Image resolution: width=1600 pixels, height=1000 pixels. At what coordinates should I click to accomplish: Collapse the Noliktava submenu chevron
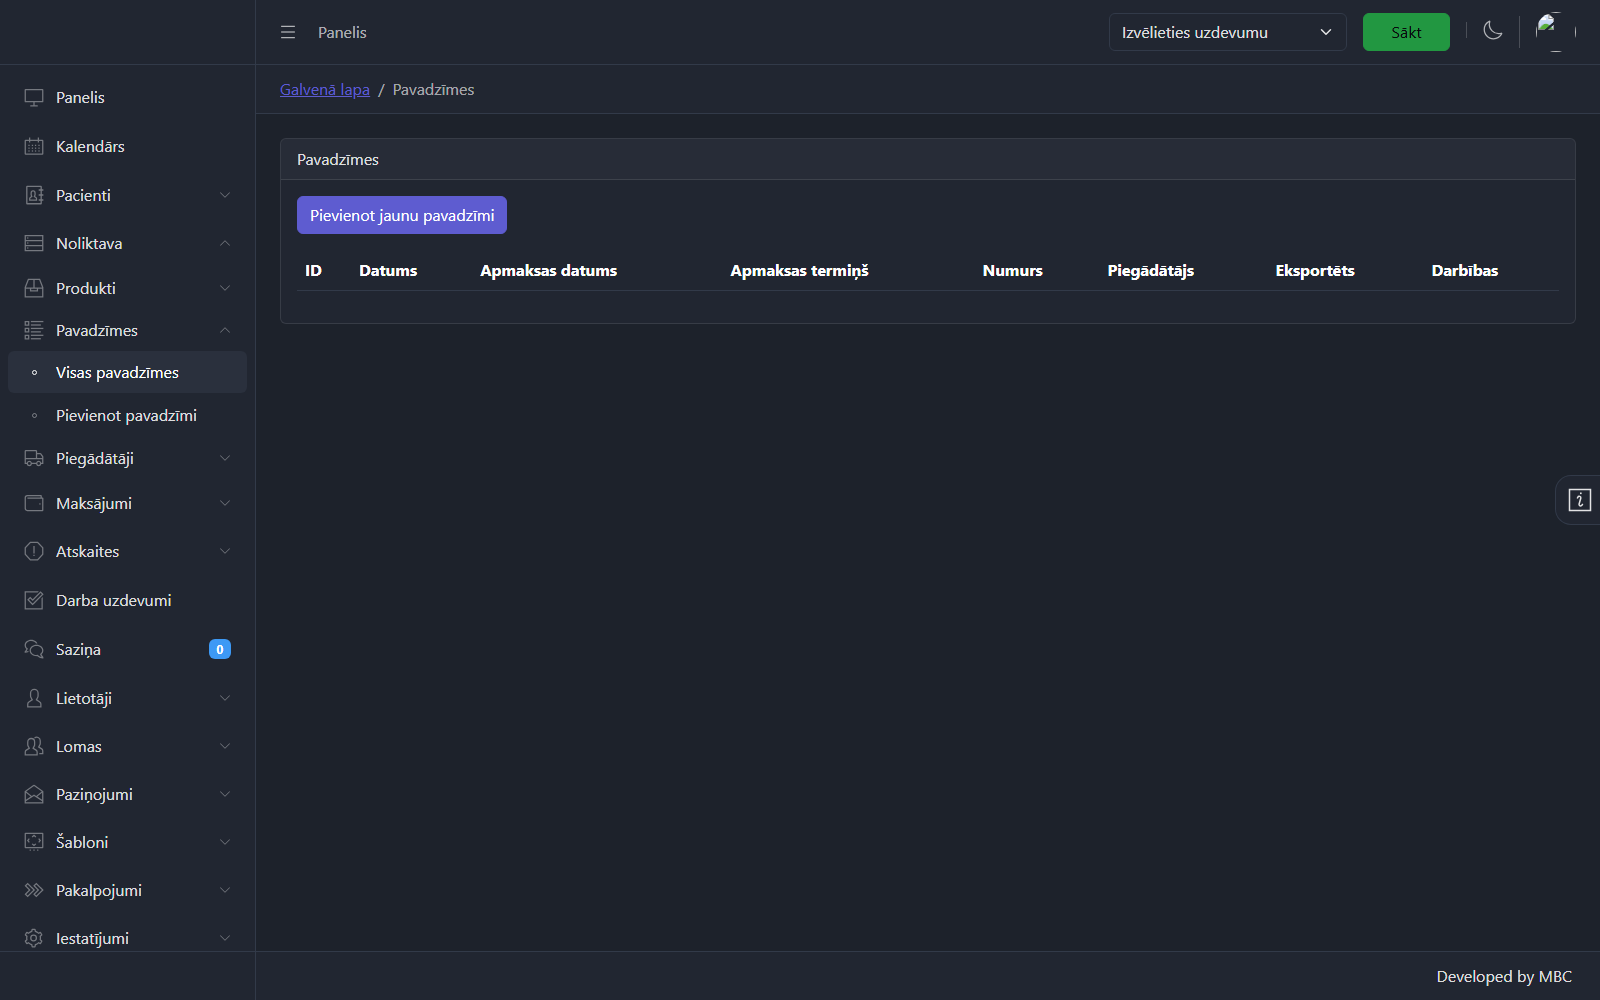tap(225, 243)
